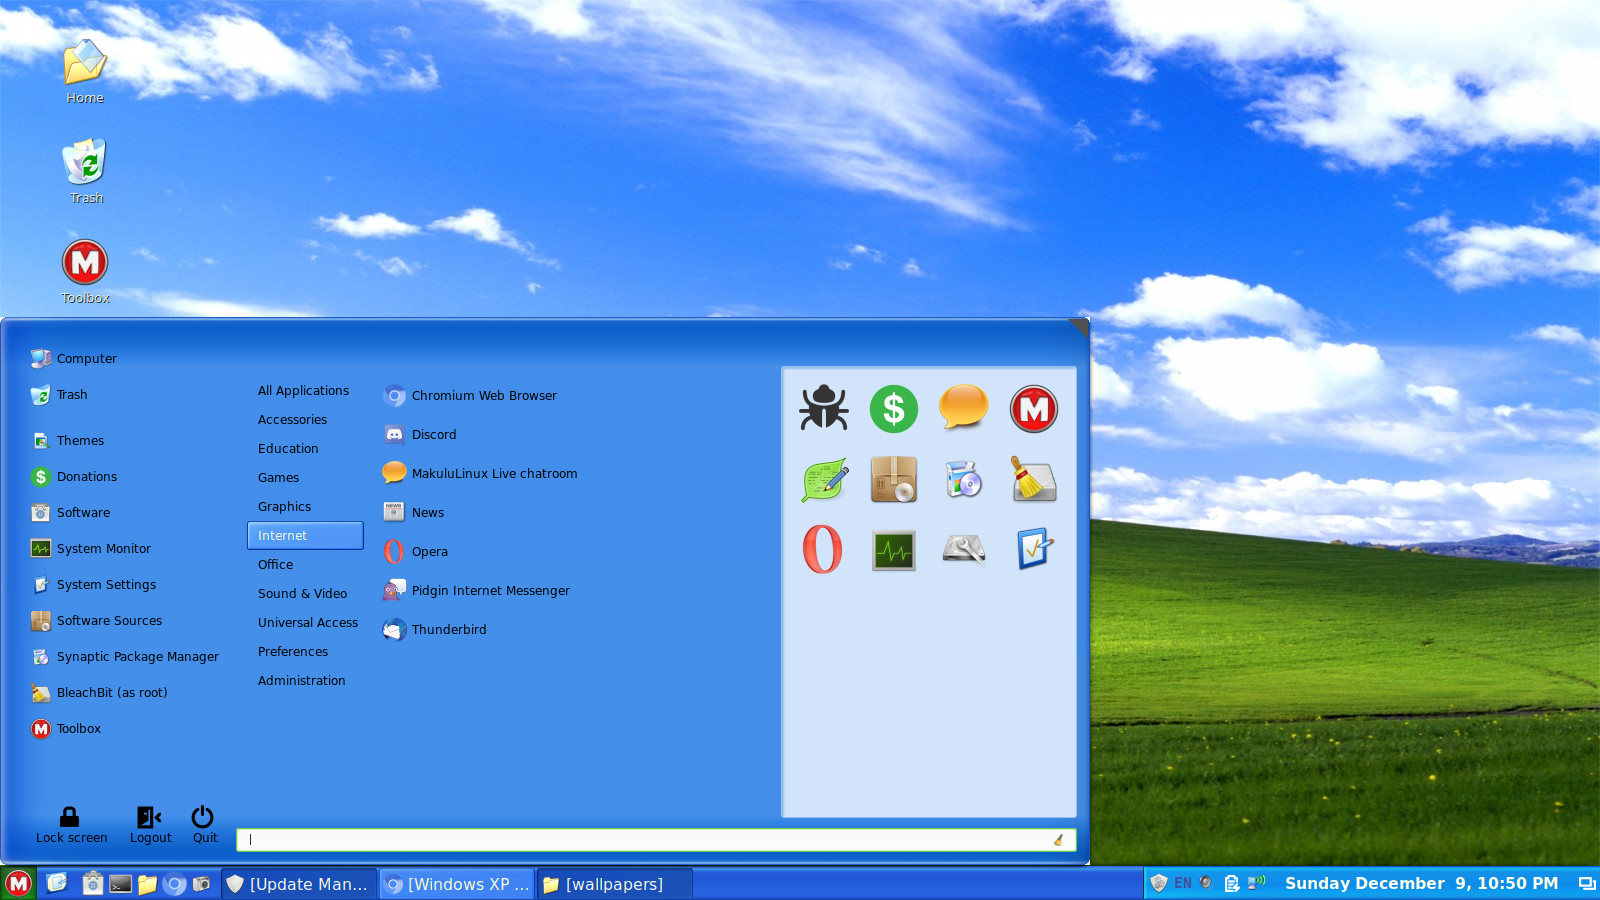Switch to the Update Manager taskbar window
The image size is (1600, 900).
coord(299,884)
